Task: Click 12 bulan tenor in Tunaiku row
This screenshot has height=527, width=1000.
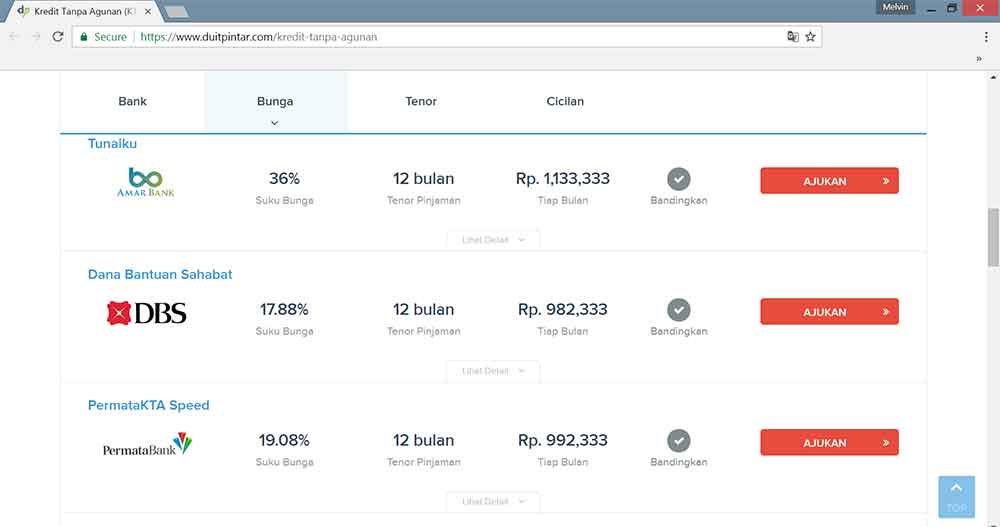Action: [423, 179]
